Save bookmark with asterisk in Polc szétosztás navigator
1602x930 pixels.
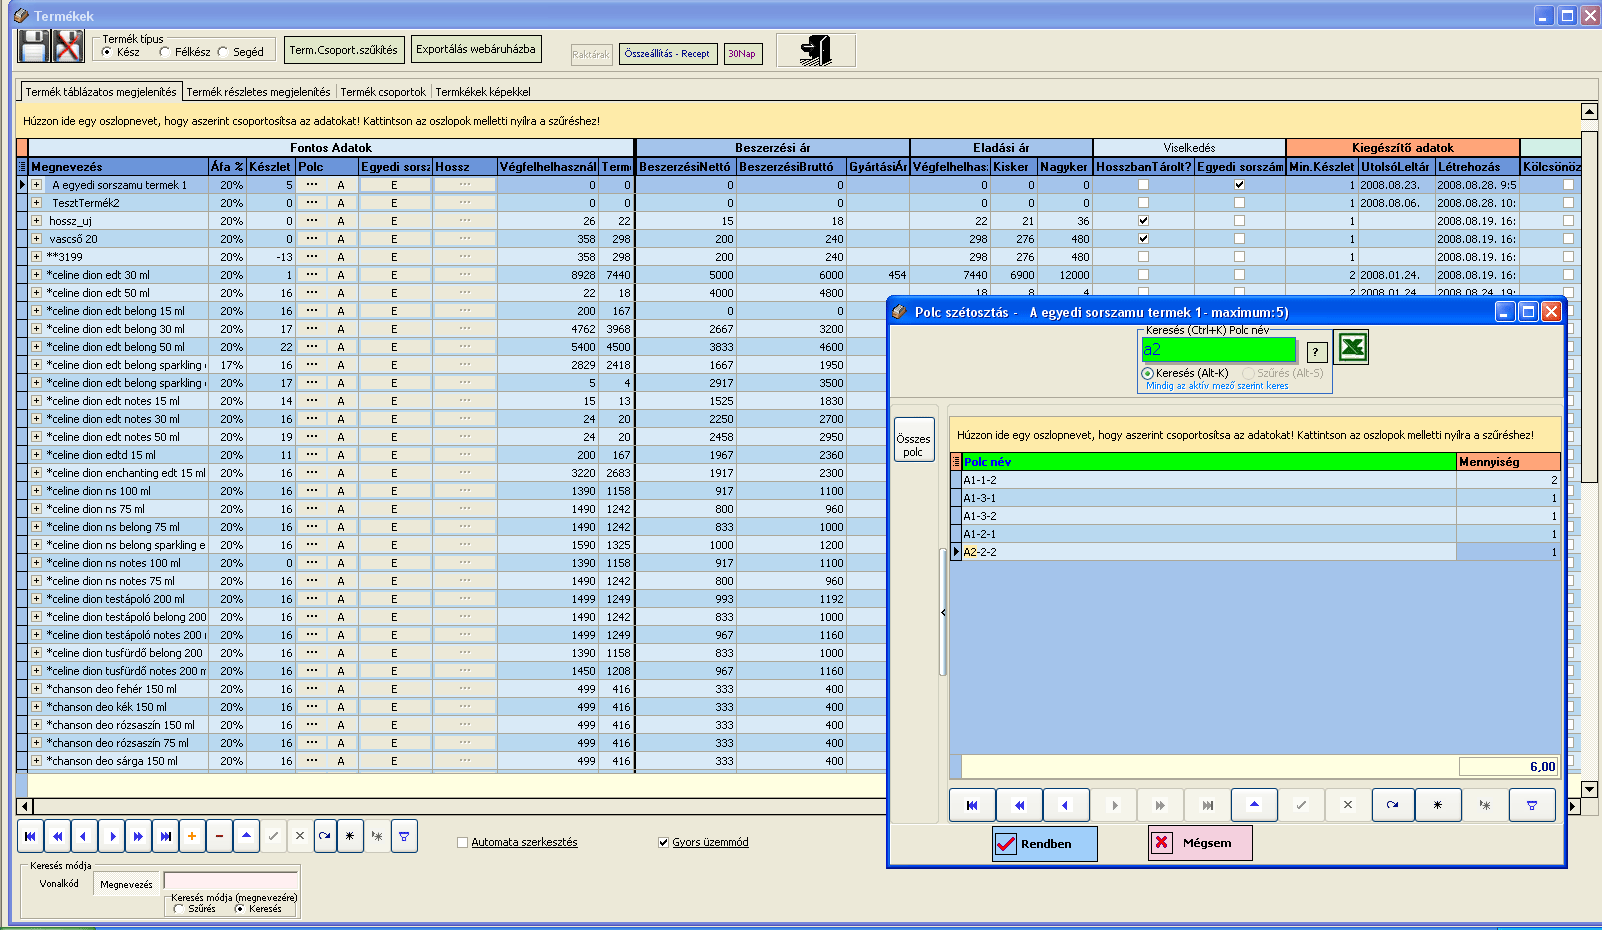click(1438, 805)
